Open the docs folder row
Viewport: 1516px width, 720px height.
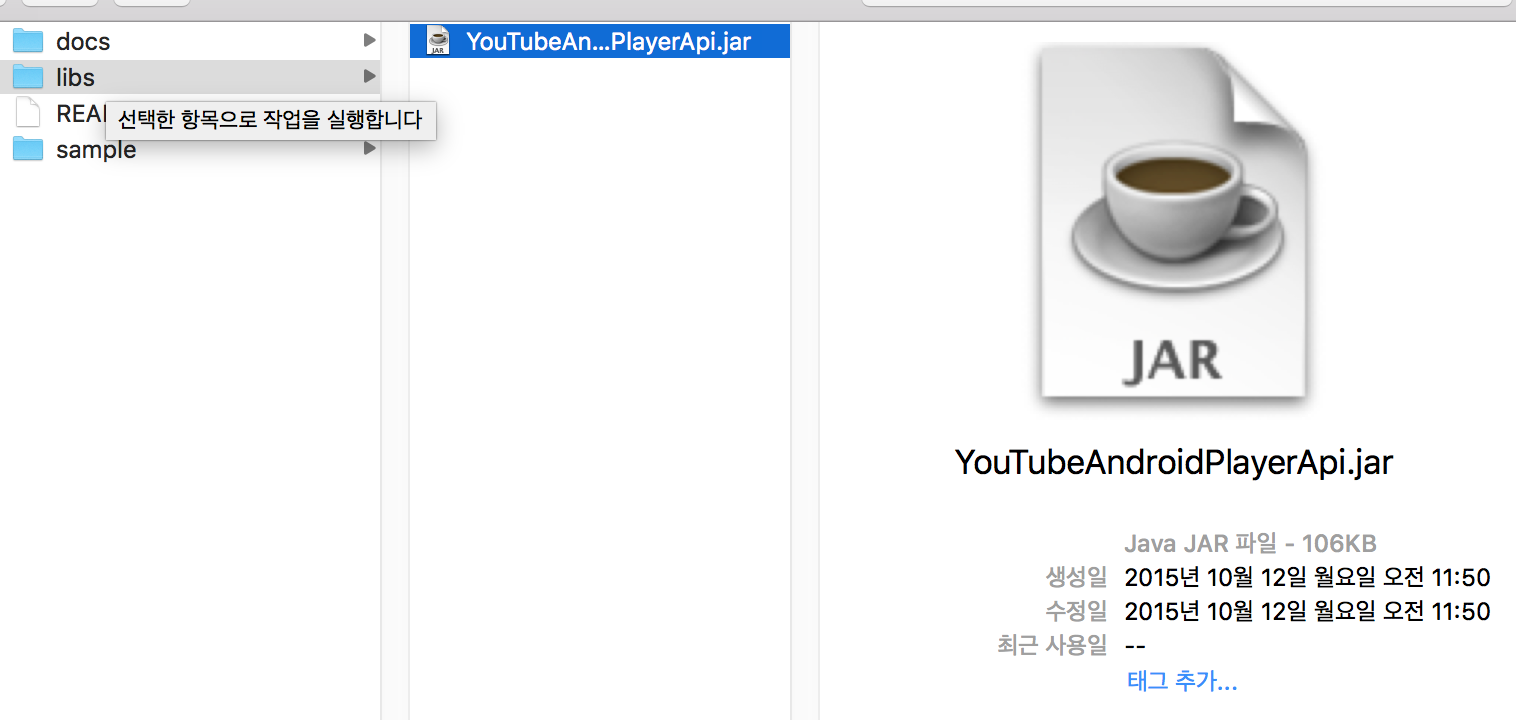pos(190,41)
